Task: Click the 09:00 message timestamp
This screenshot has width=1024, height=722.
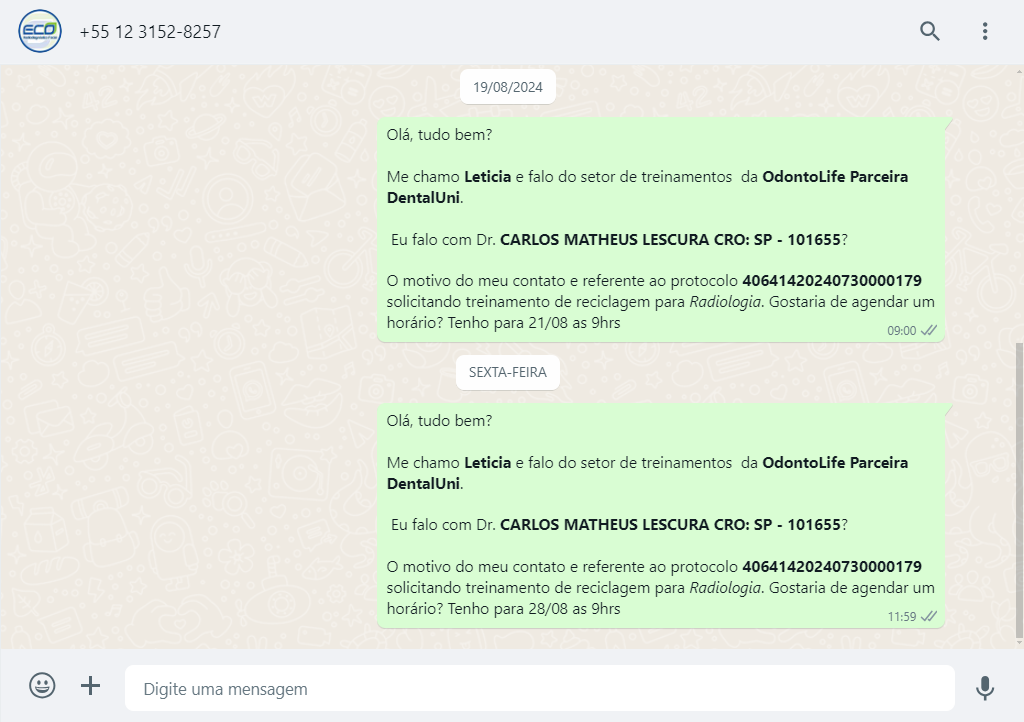Action: coord(901,331)
